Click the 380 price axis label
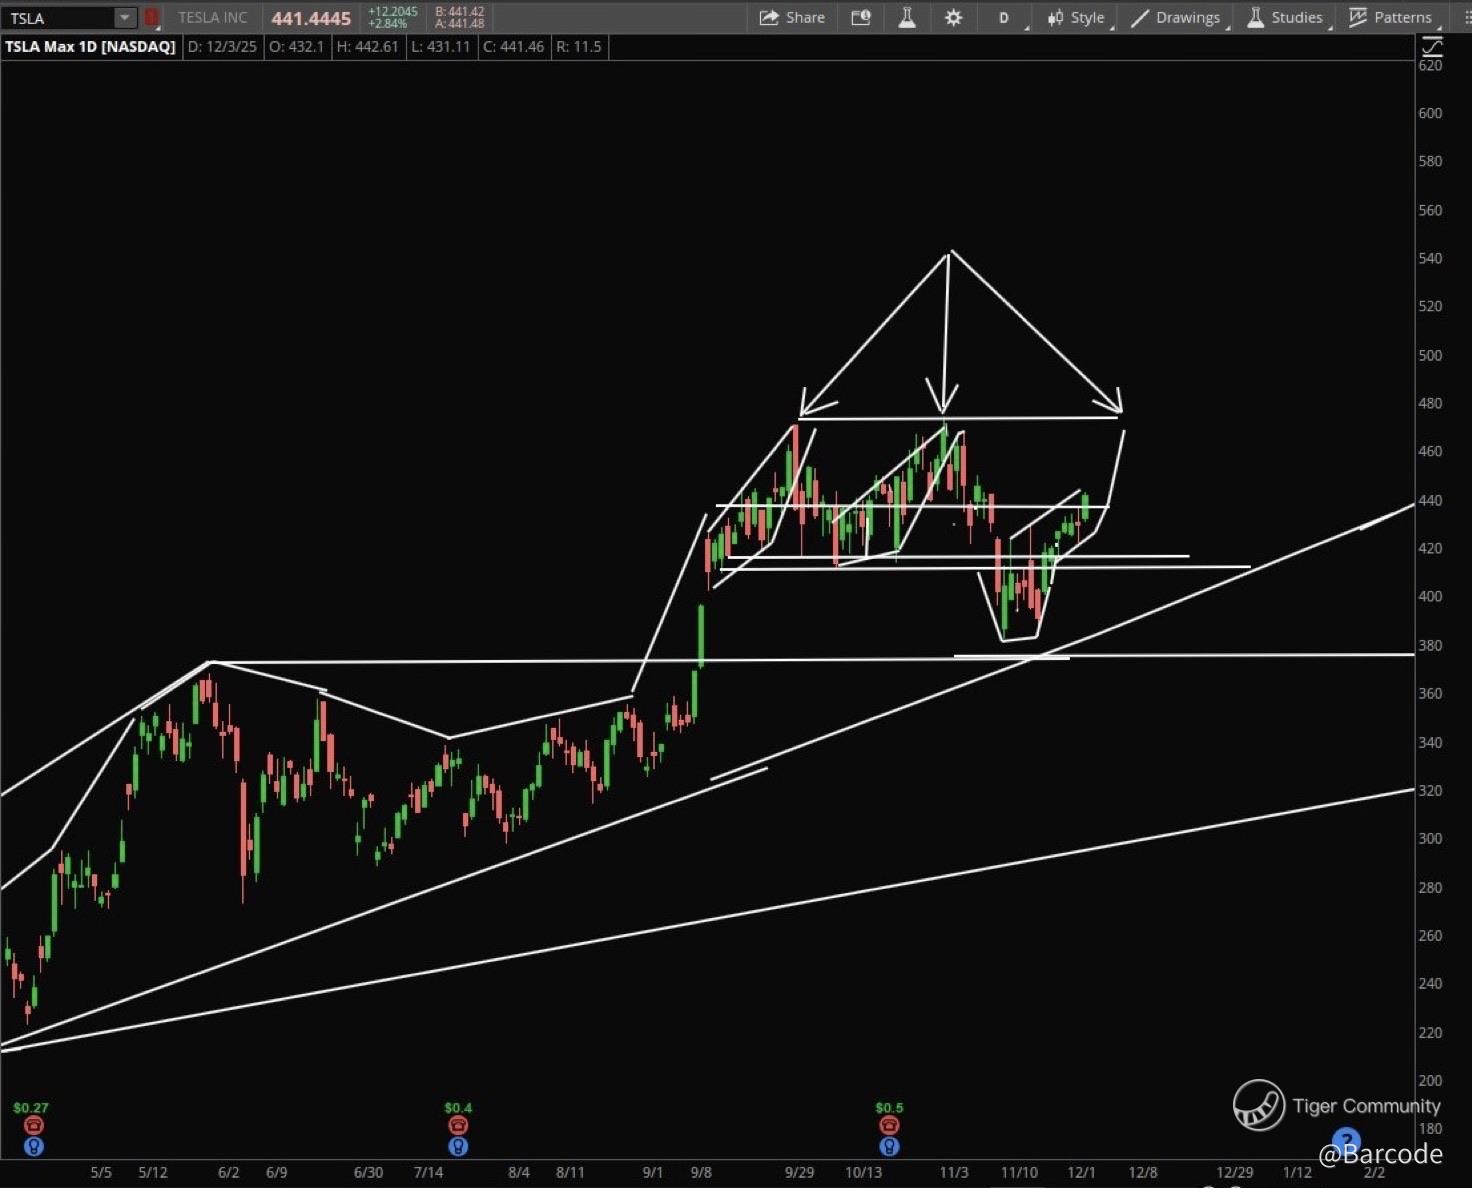 pyautogui.click(x=1431, y=645)
